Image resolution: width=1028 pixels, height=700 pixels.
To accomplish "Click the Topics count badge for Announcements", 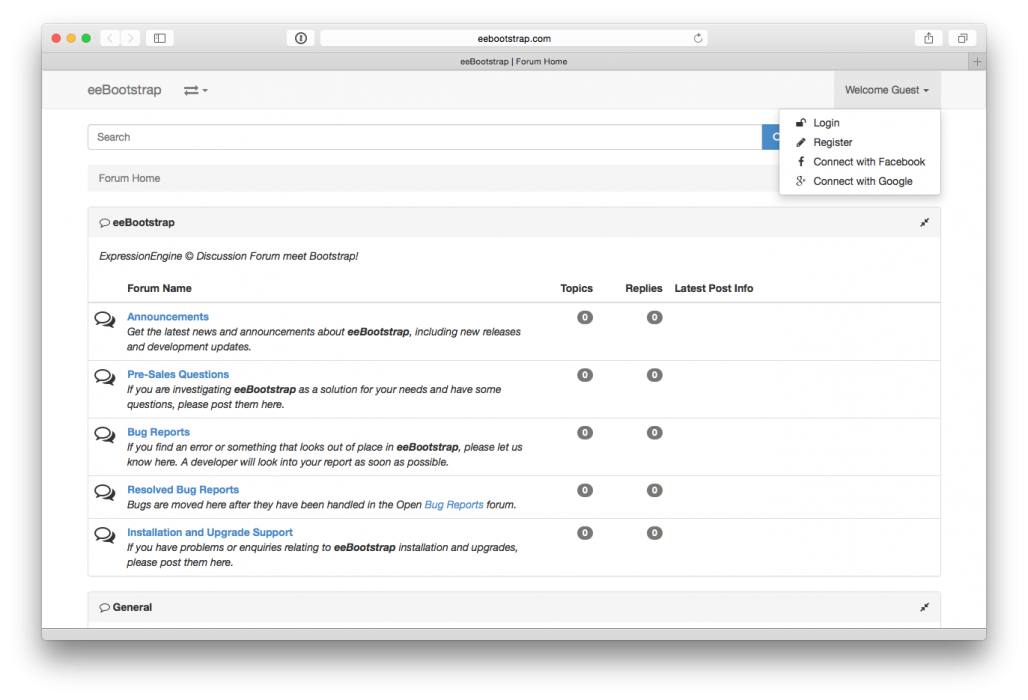I will pyautogui.click(x=585, y=317).
